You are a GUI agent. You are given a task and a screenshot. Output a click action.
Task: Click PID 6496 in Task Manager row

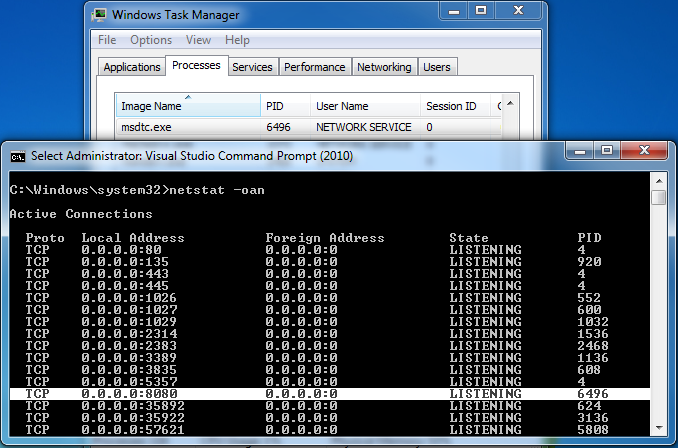point(278,127)
